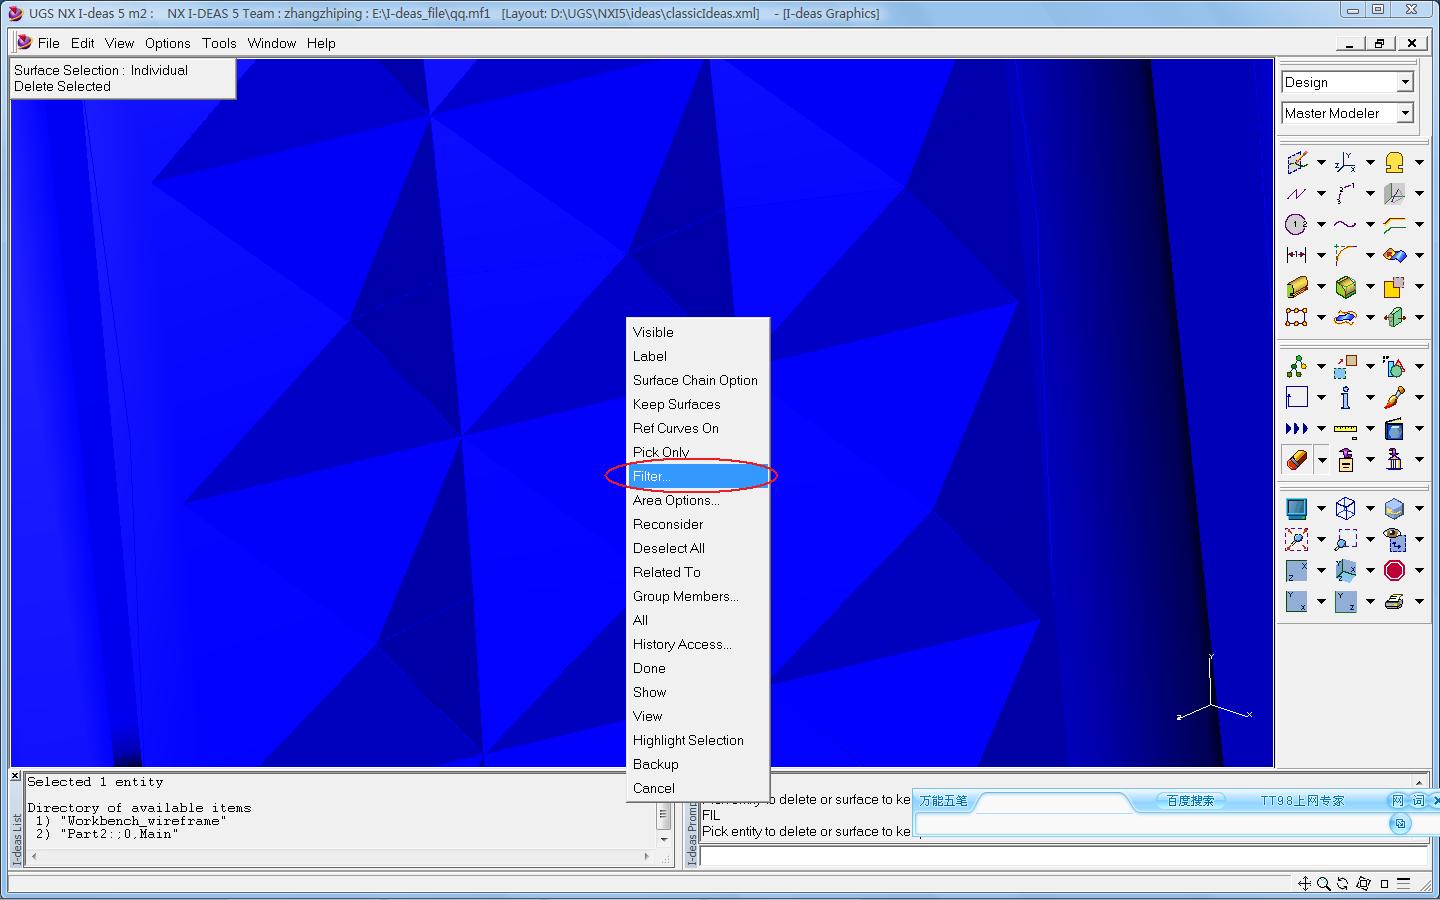Open the Options menu

pyautogui.click(x=167, y=43)
